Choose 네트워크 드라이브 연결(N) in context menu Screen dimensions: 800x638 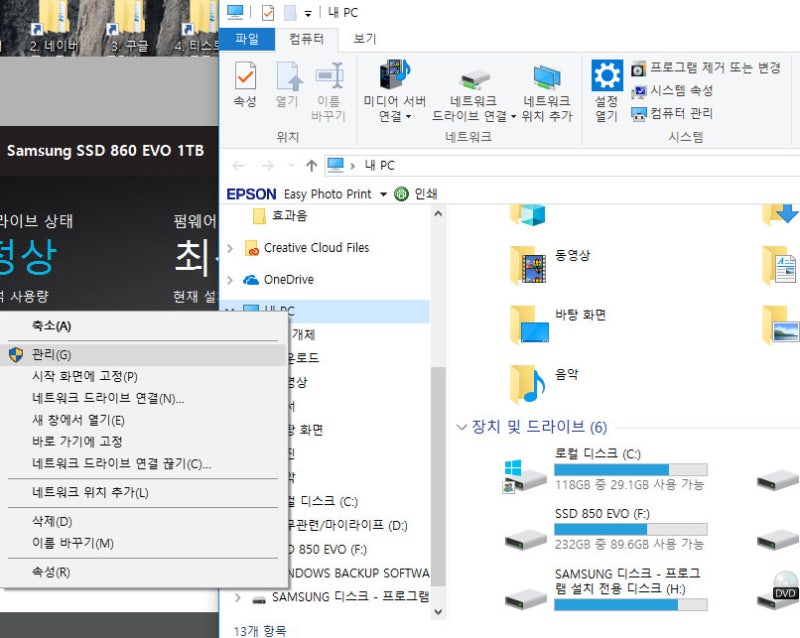pos(143,398)
